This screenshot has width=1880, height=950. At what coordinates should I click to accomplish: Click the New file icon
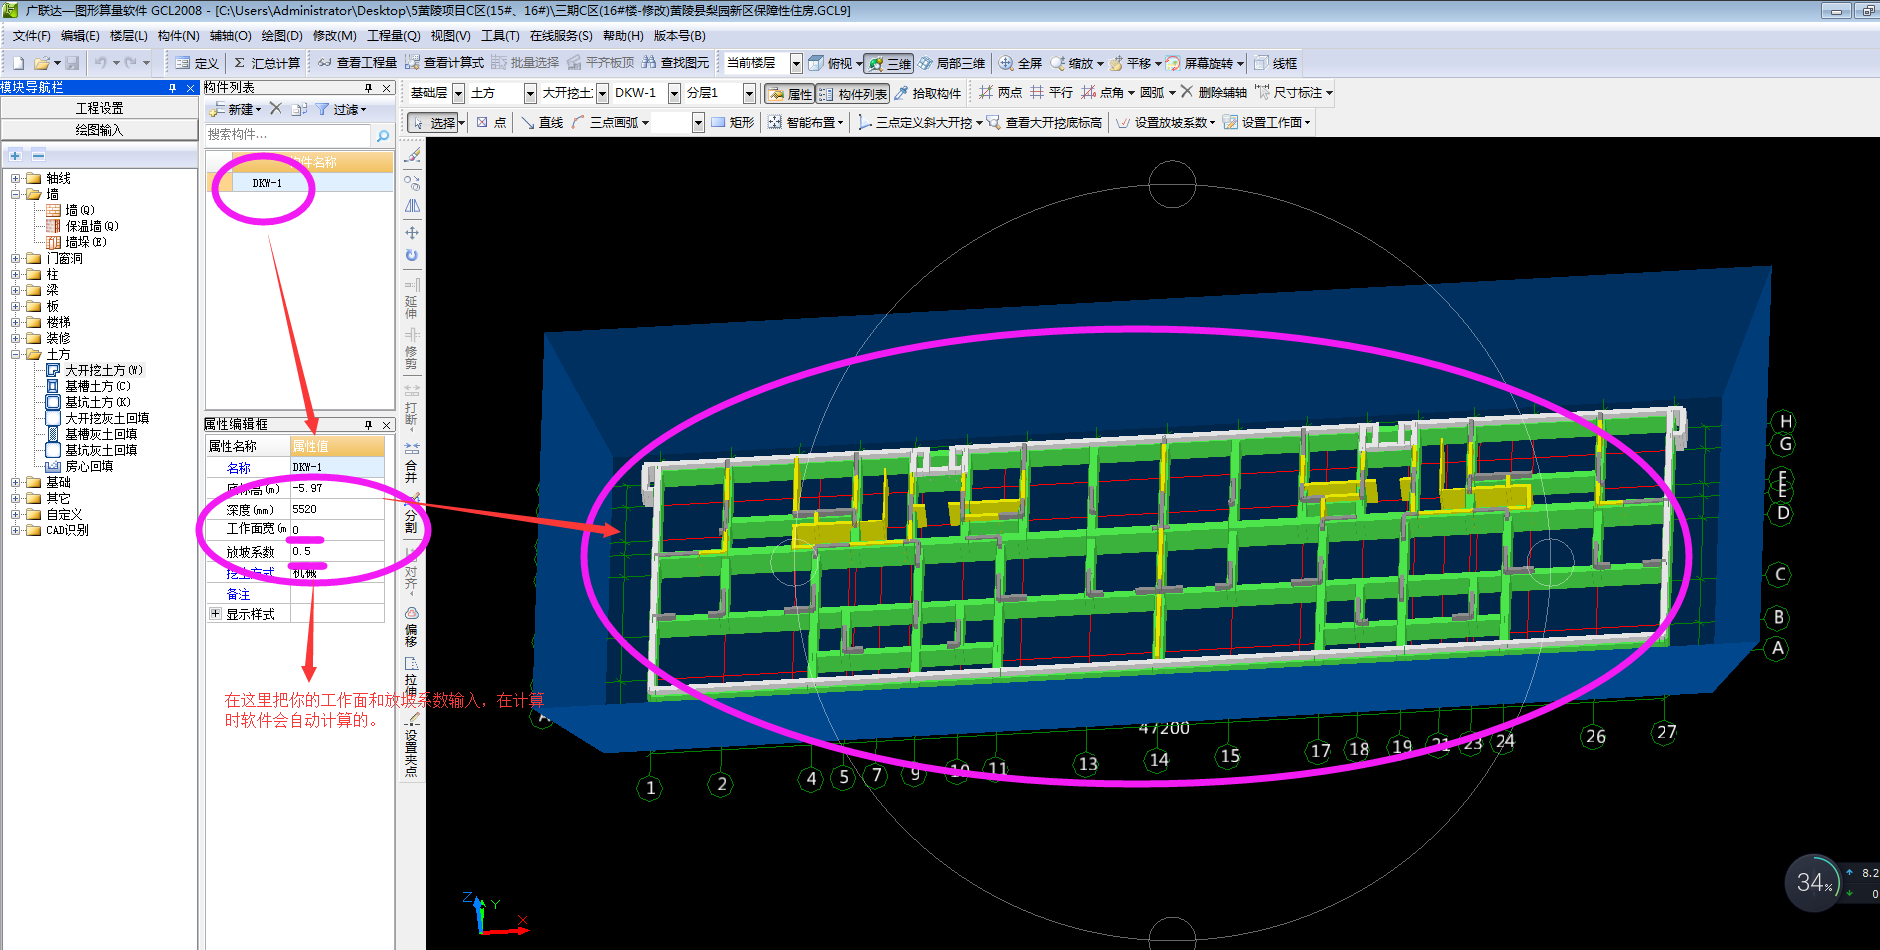[18, 63]
